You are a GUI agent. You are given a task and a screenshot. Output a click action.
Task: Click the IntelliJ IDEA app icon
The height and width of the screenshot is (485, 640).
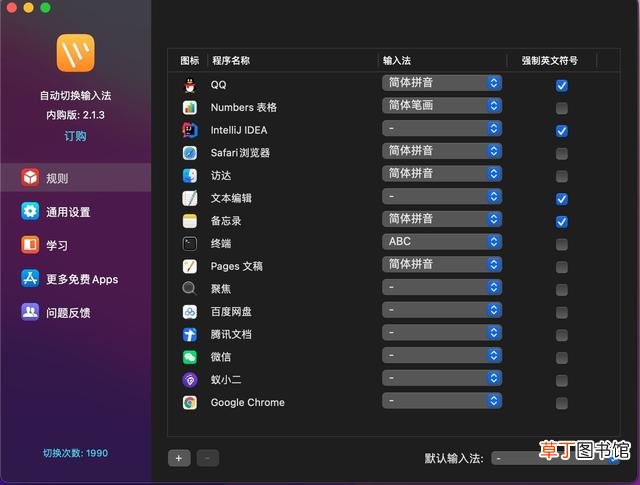click(x=189, y=130)
